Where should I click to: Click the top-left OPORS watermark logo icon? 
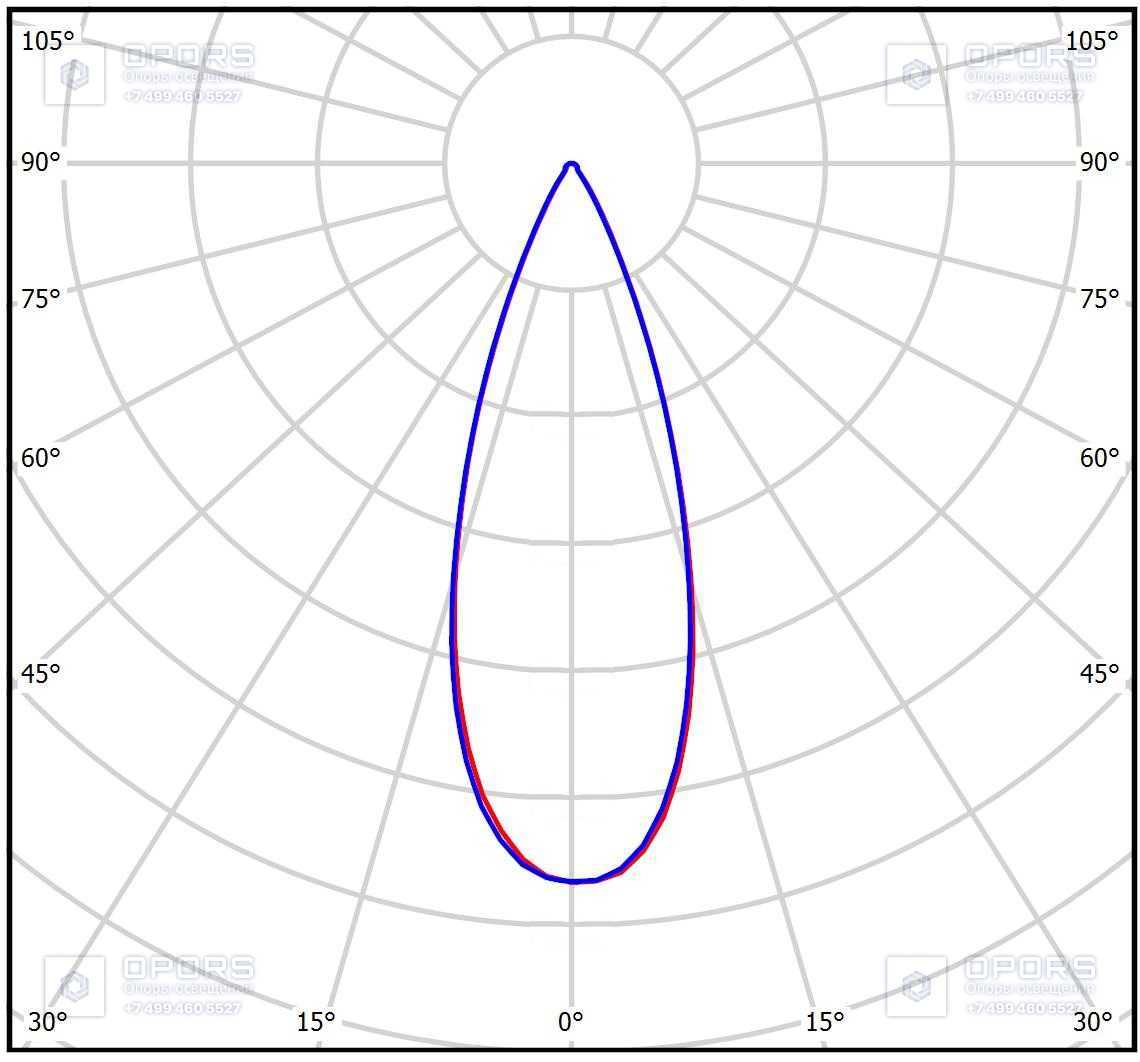click(x=75, y=74)
